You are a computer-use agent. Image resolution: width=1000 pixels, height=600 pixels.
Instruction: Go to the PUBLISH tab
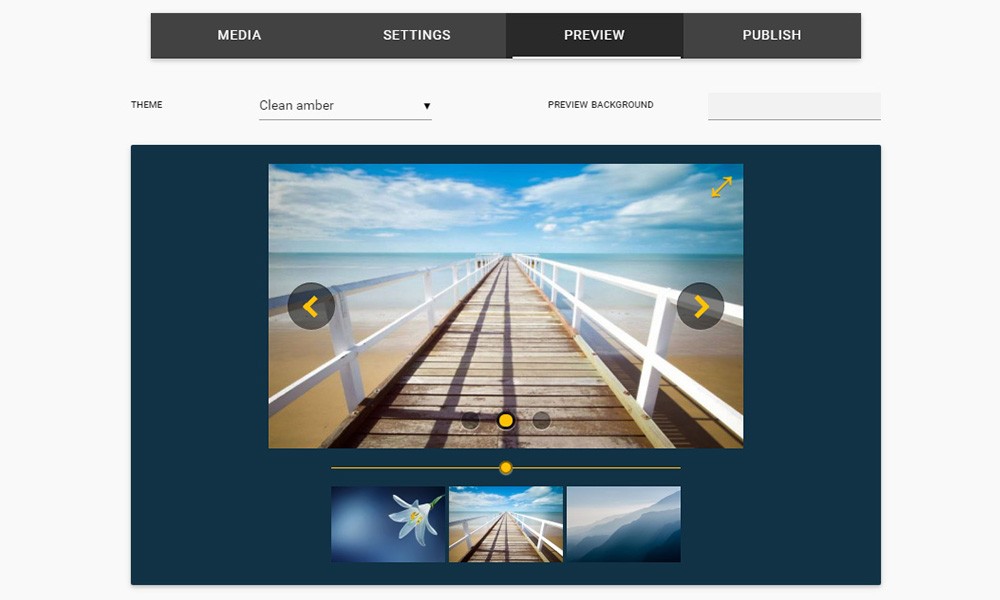771,35
